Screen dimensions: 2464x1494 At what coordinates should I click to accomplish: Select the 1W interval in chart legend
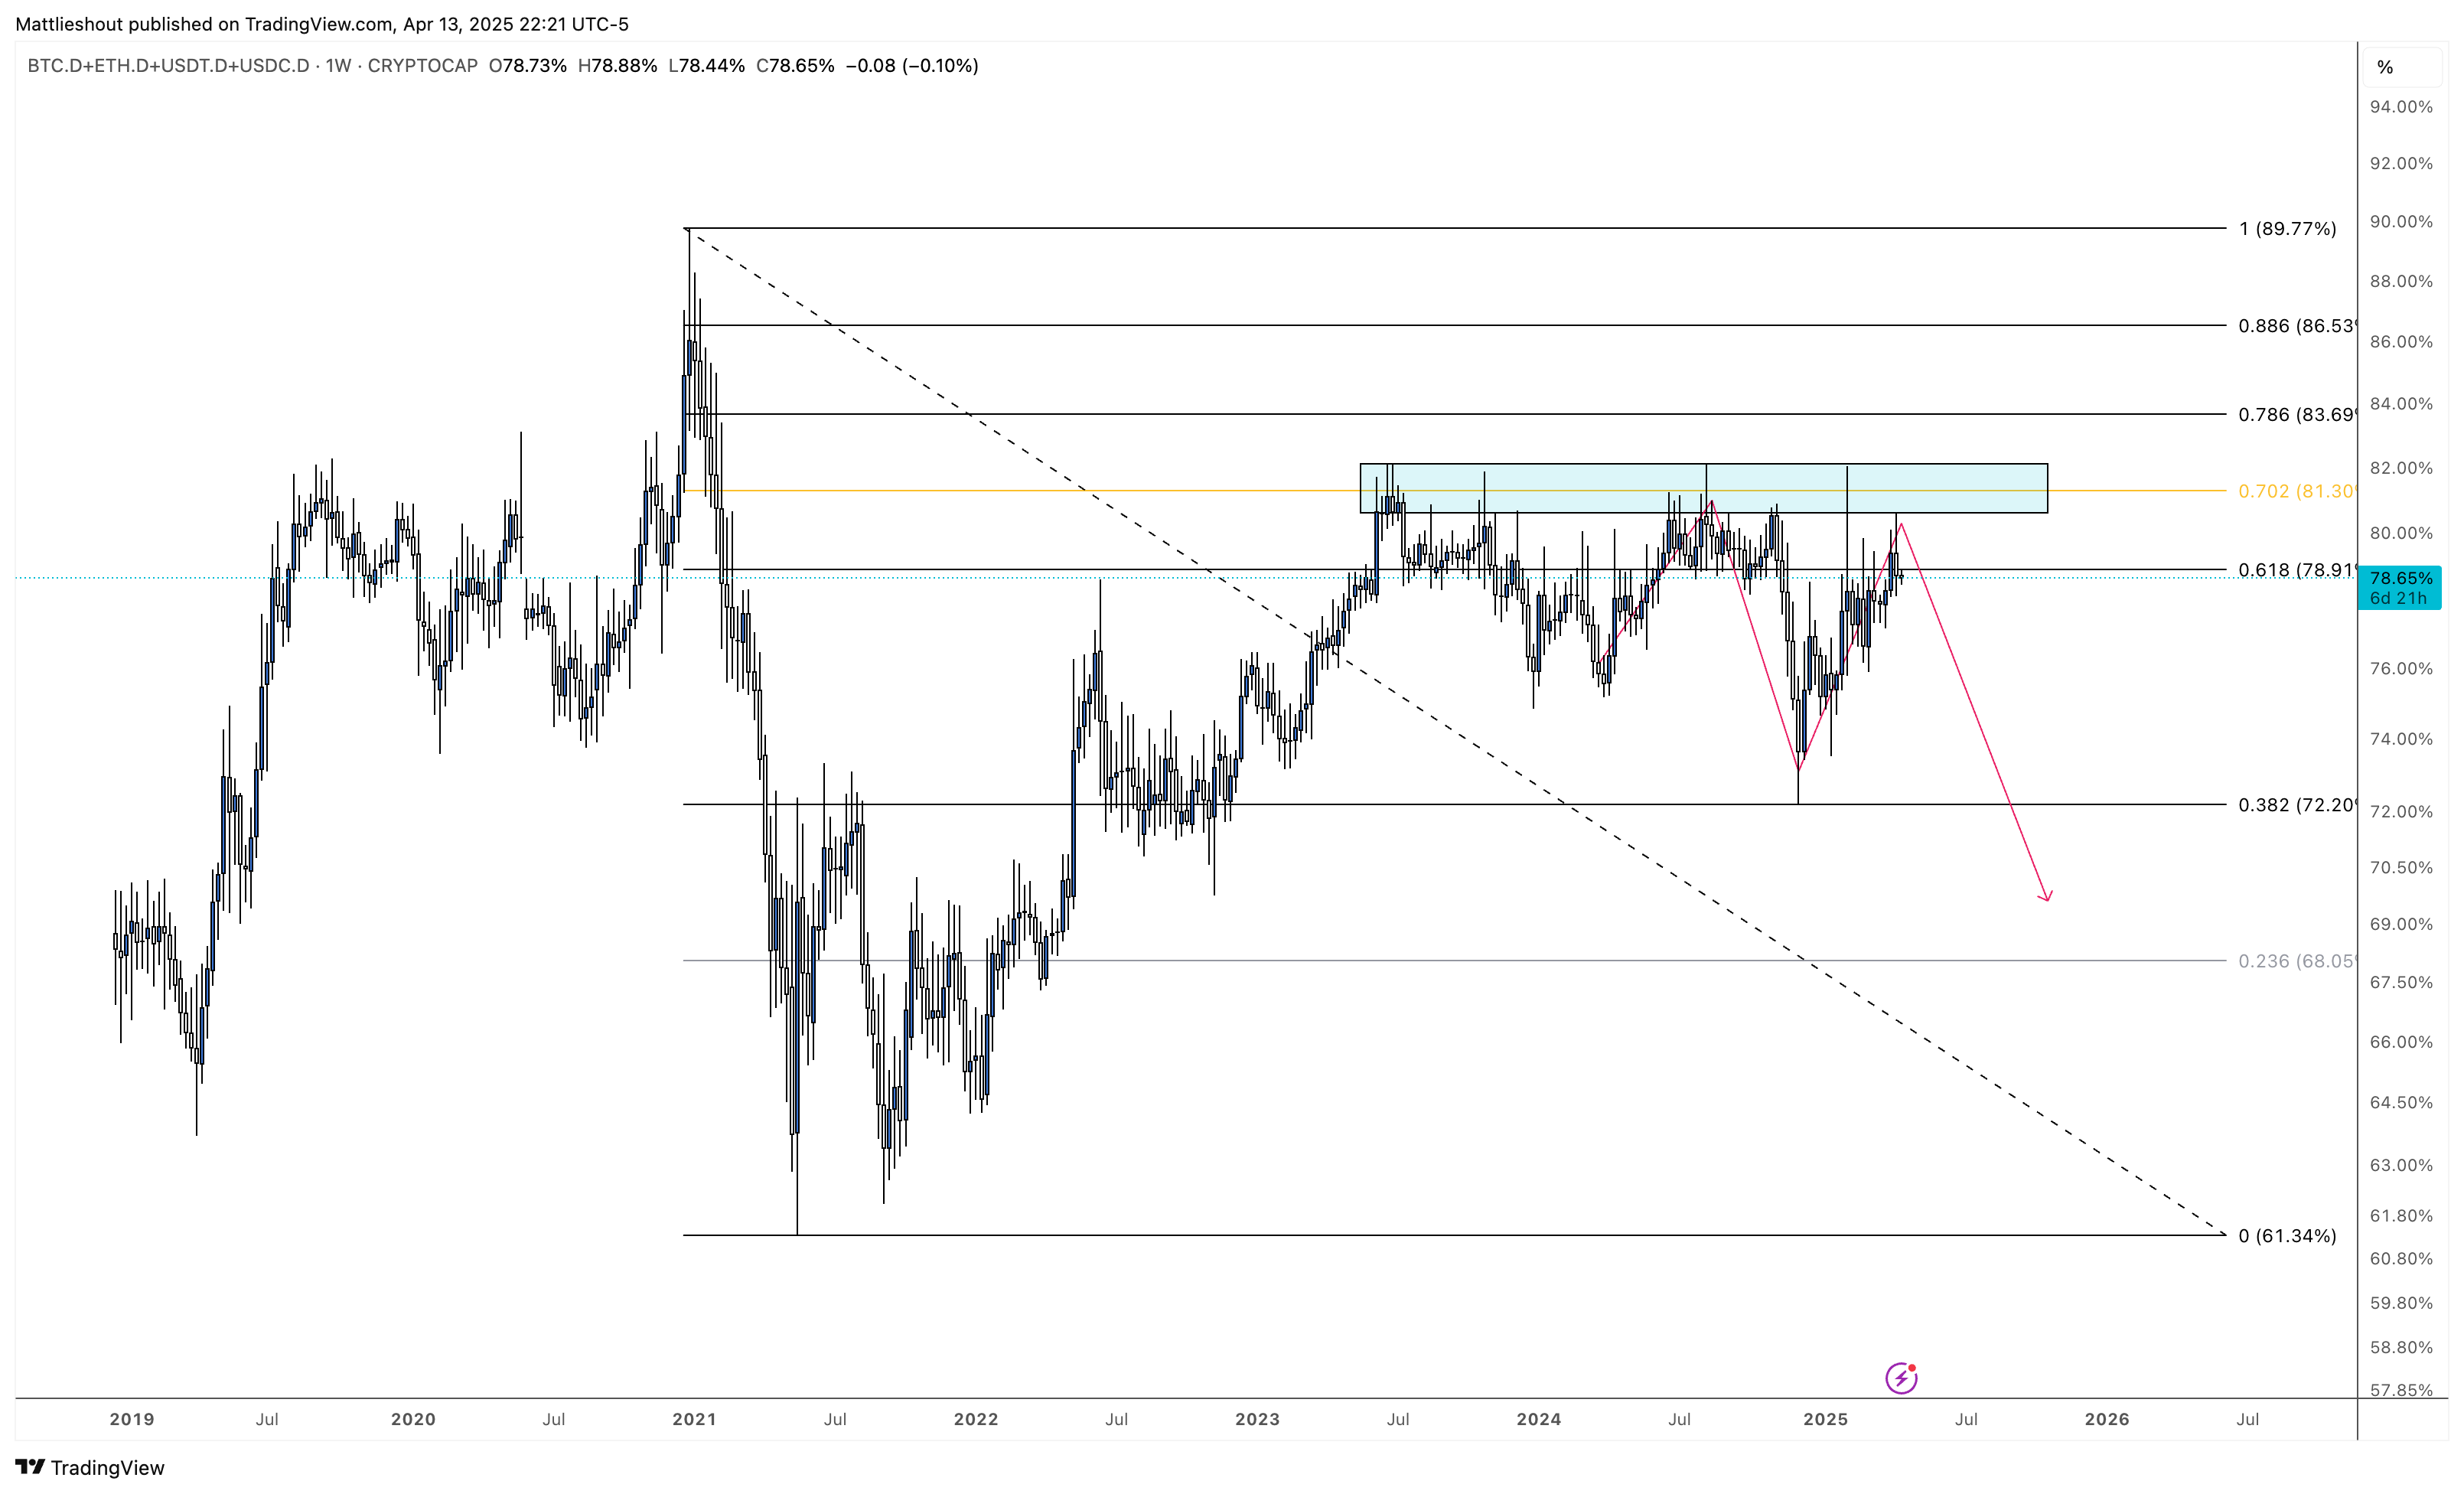338,66
